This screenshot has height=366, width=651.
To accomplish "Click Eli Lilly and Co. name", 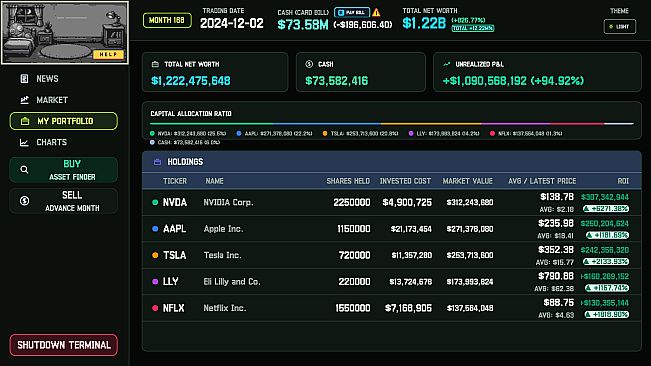I will coord(232,282).
